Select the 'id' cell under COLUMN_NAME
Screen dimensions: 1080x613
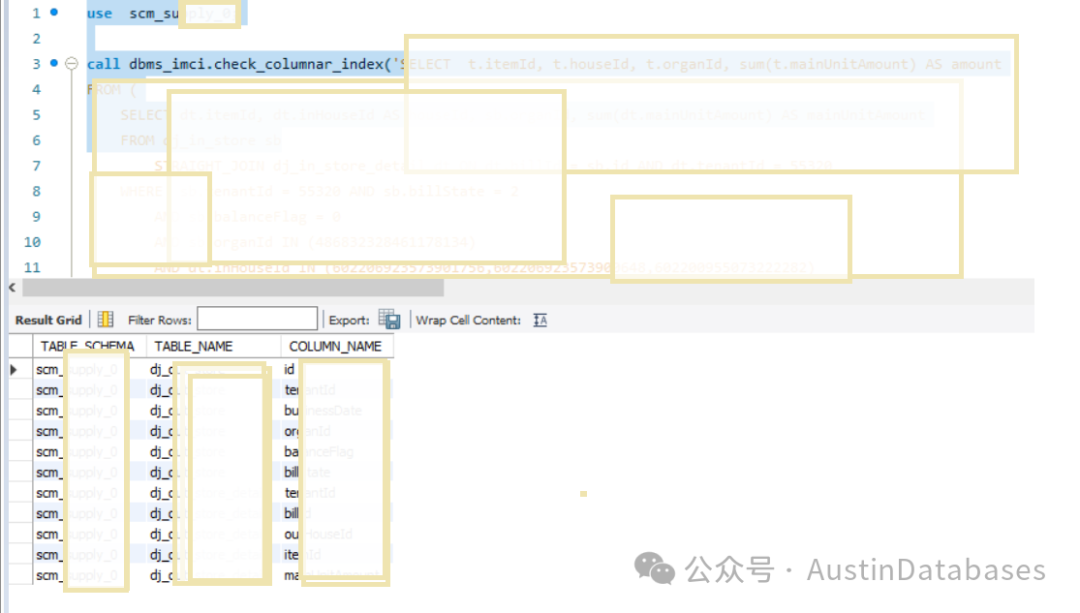click(337, 370)
